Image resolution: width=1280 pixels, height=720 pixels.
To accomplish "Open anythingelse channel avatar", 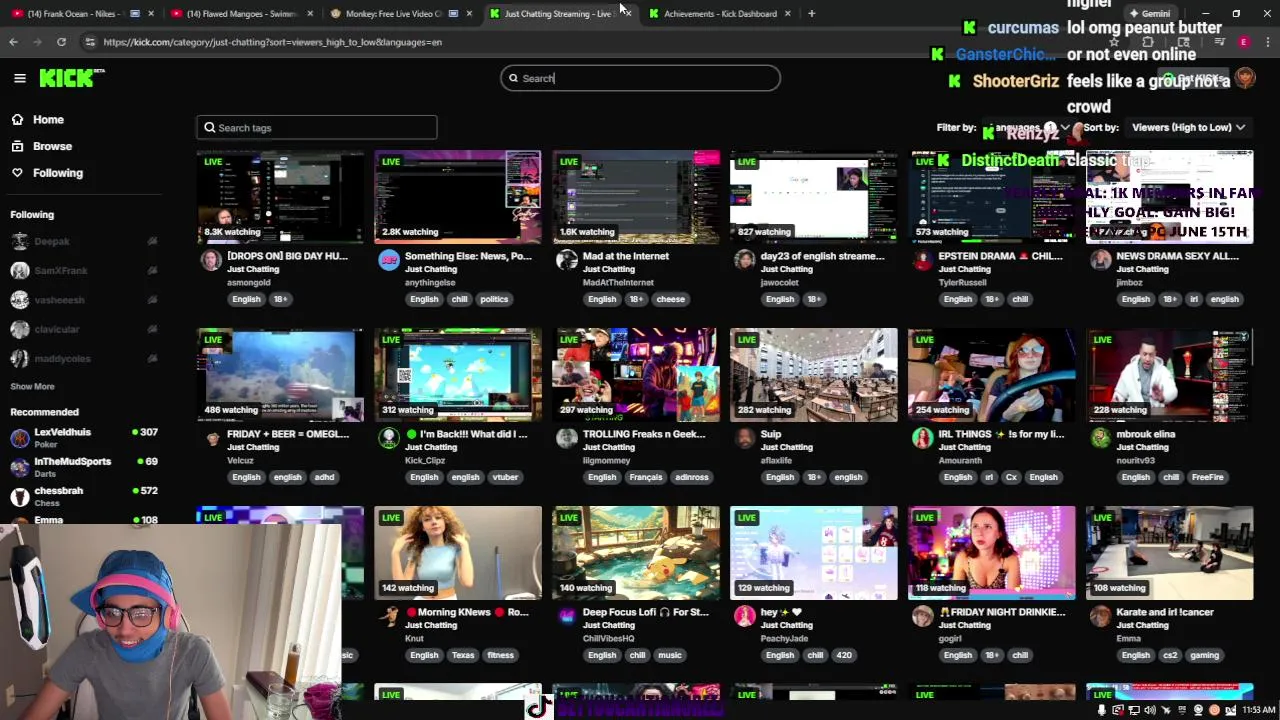I will click(389, 260).
